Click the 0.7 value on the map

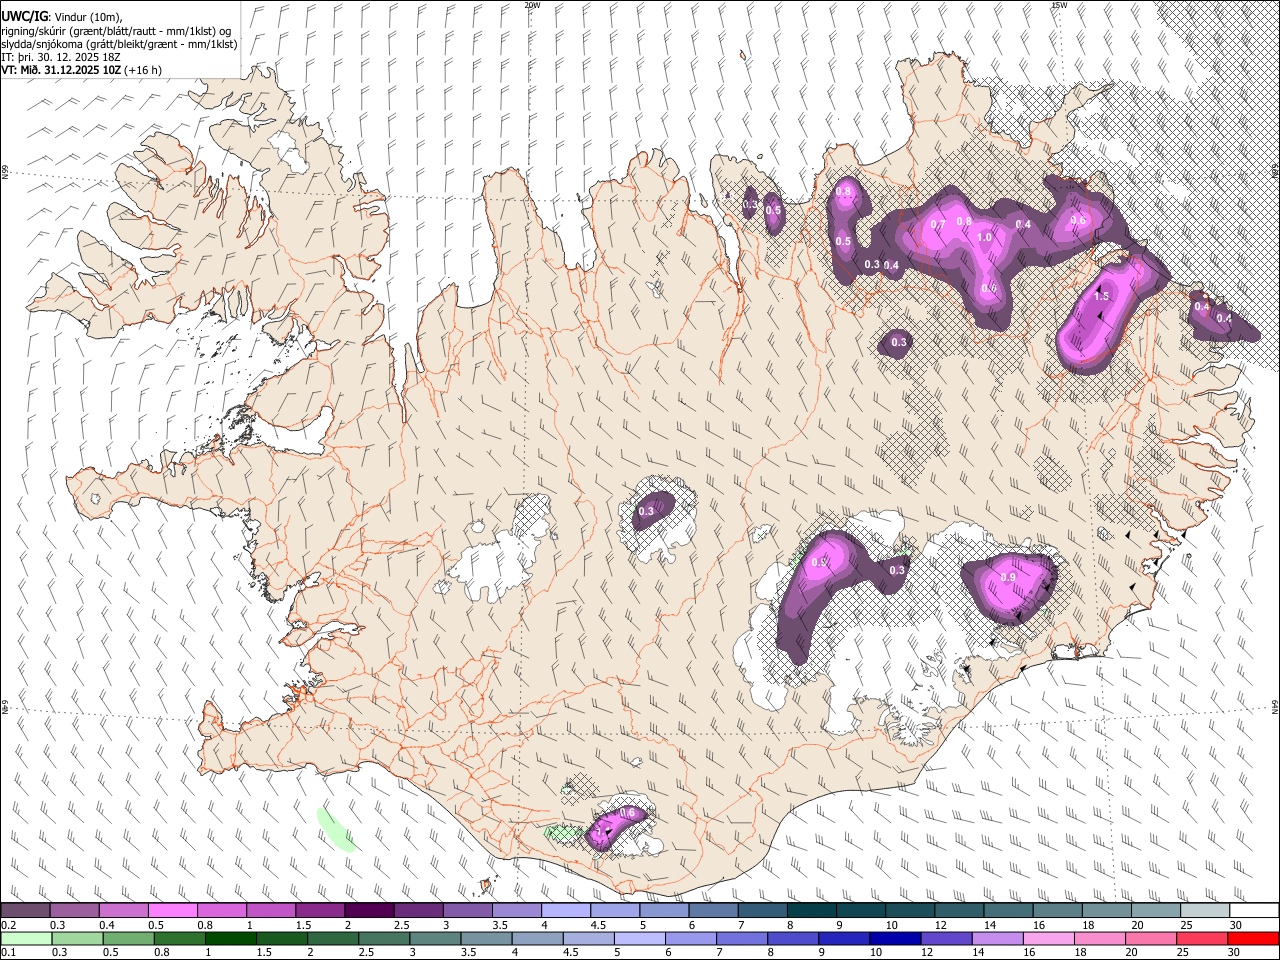937,225
